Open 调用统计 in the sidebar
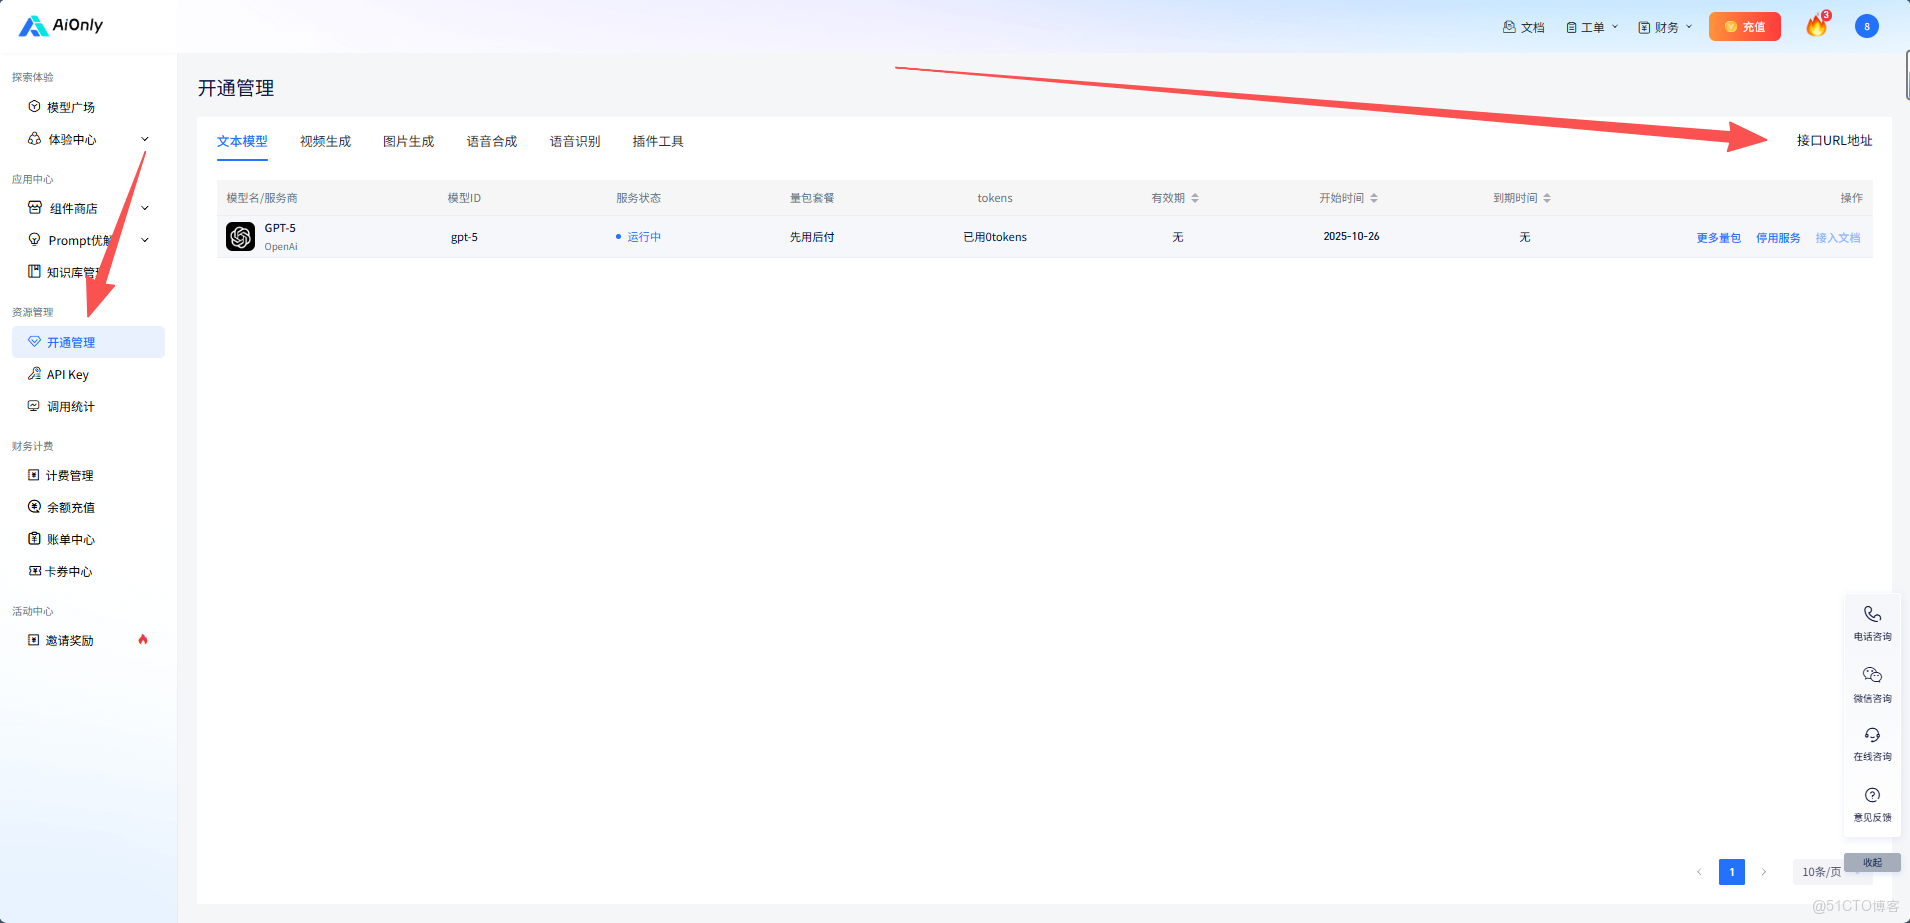Screen dimensions: 1910x923 point(71,406)
